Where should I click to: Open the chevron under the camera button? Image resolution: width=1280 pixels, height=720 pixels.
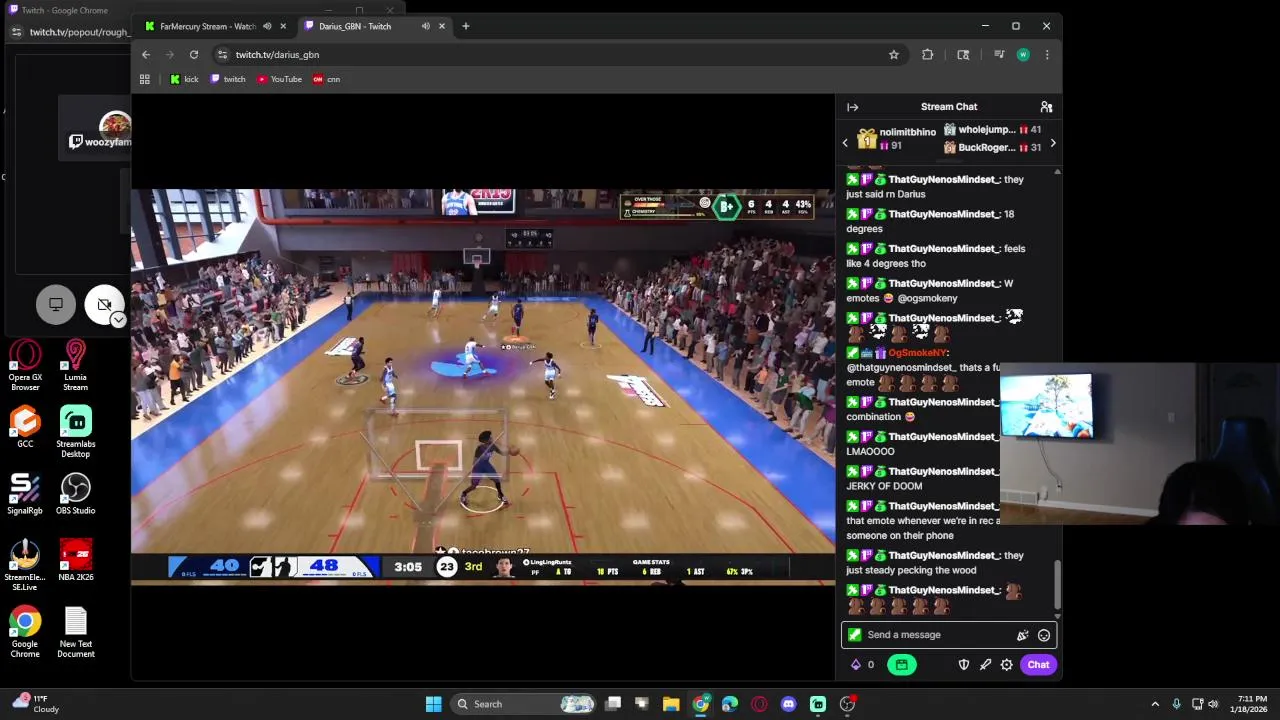118,320
